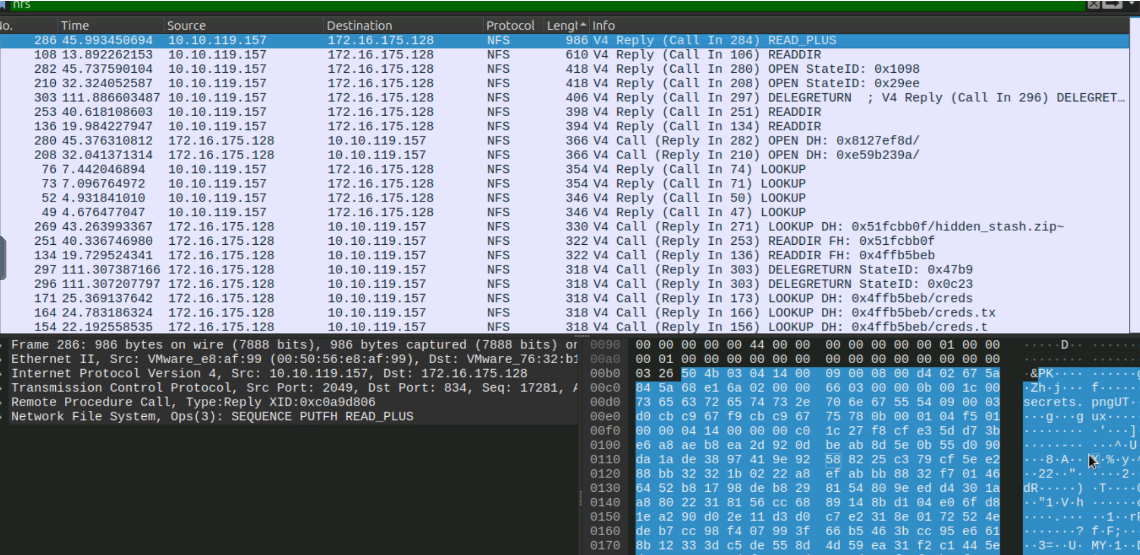Expand the Remote Procedure Call section

(4, 402)
